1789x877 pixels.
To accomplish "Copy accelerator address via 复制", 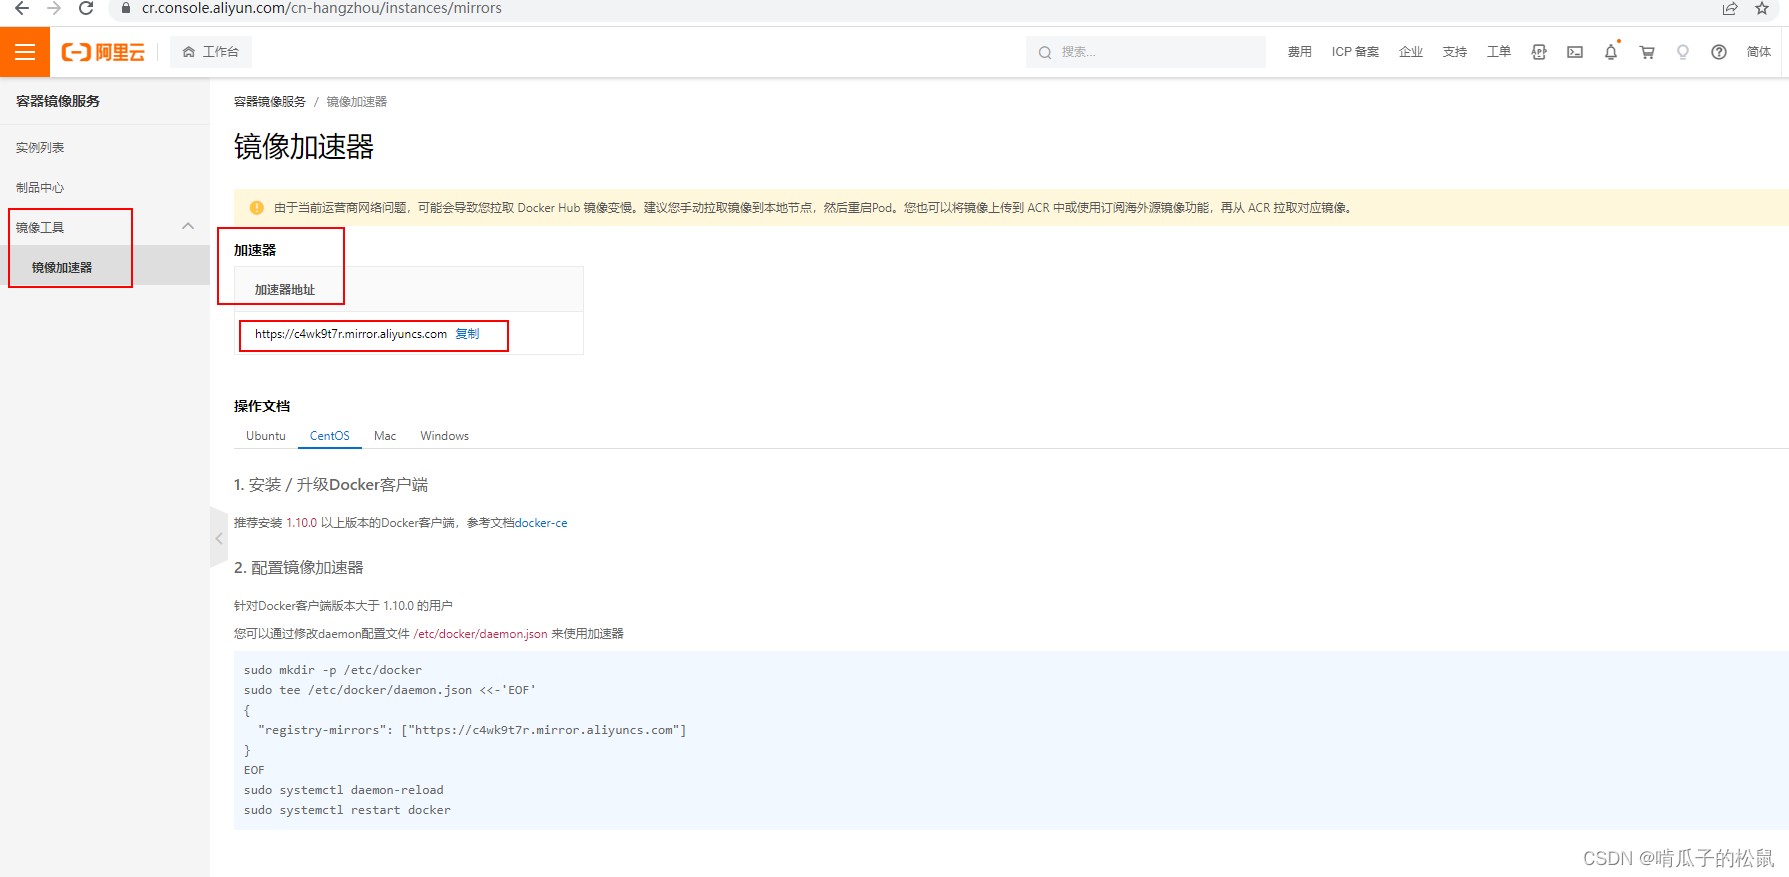I will click(x=467, y=334).
